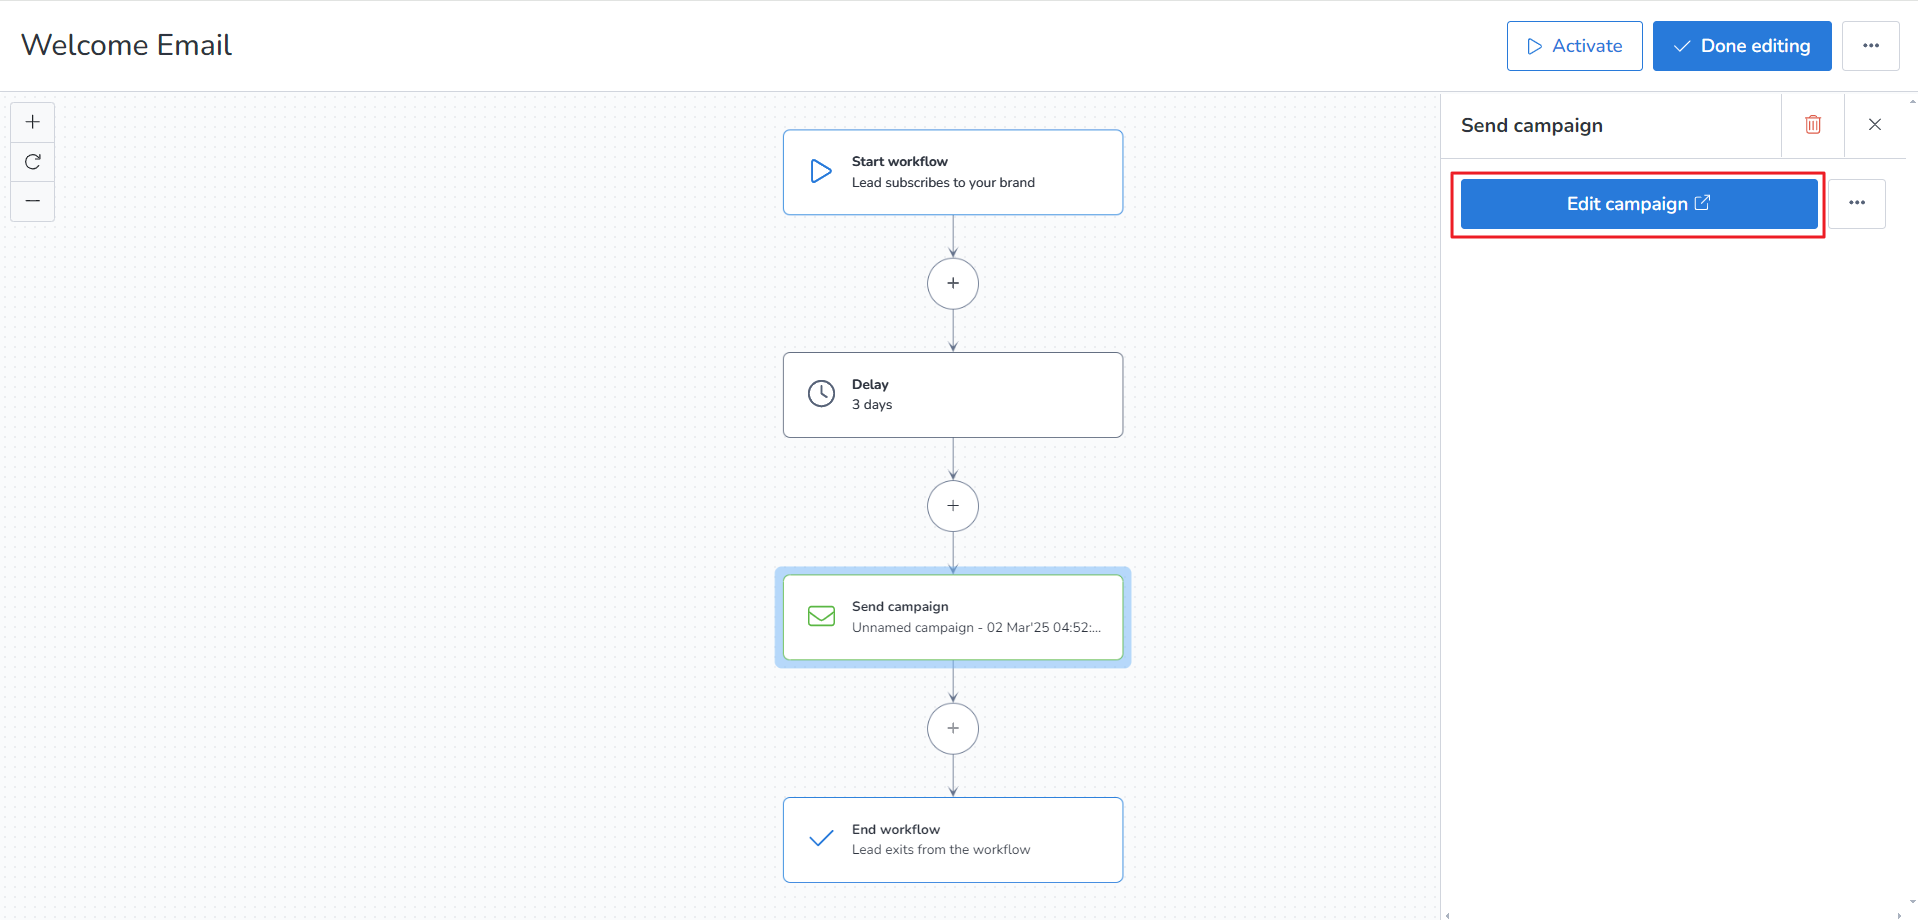The image size is (1918, 920).
Task: Delete the Send campaign step via trash icon
Action: point(1812,125)
